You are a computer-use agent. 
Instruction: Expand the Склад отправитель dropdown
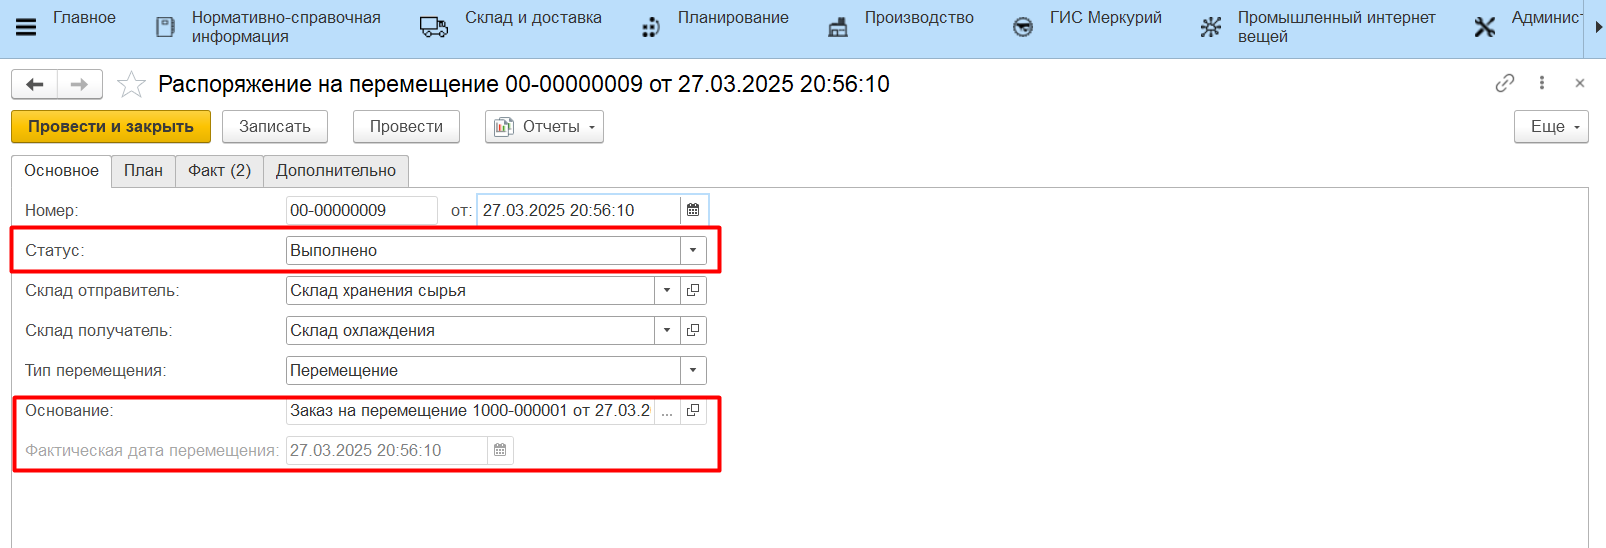click(667, 290)
